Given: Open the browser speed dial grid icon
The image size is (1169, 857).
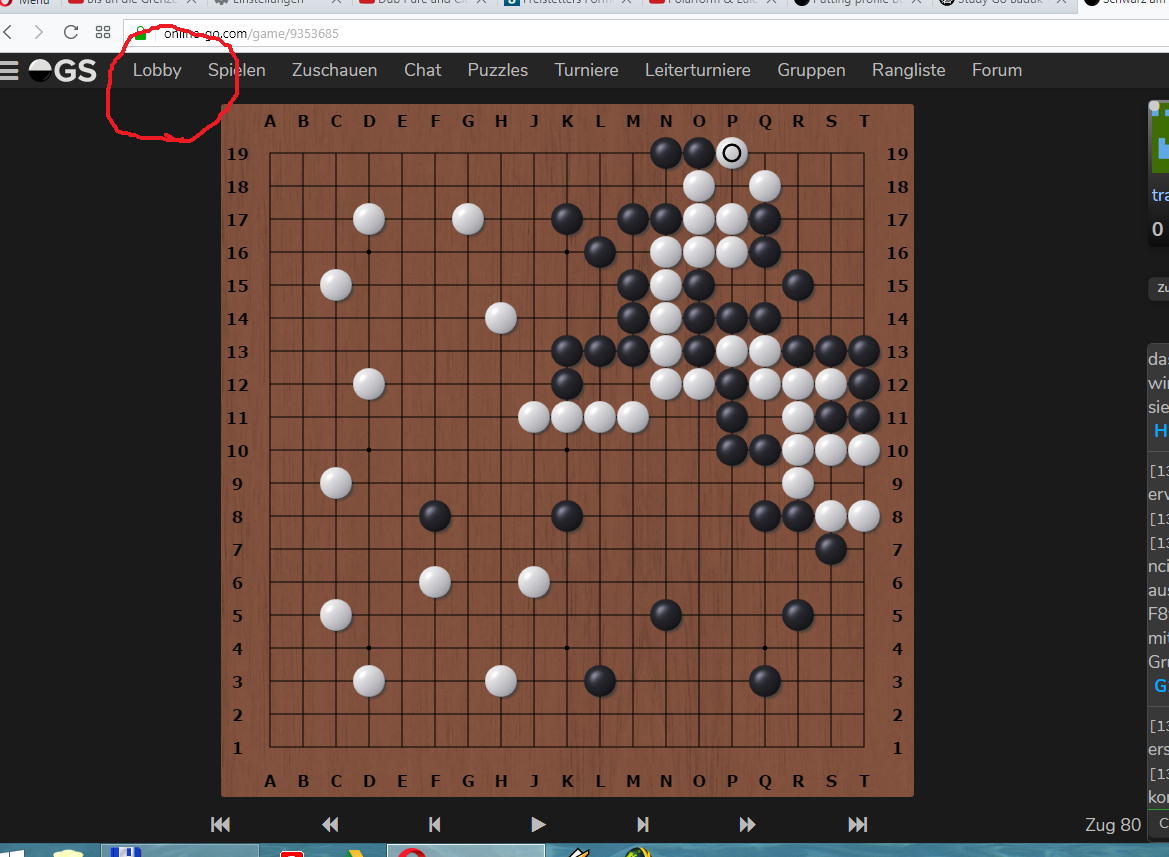Looking at the screenshot, I should tap(103, 32).
